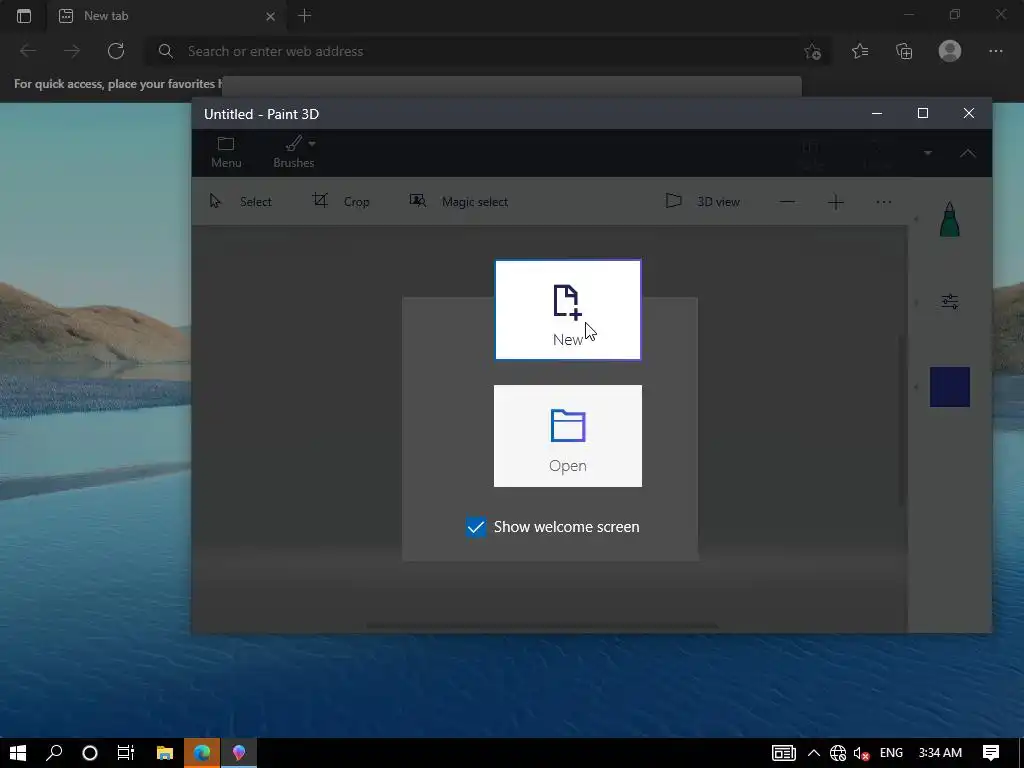Screen dimensions: 1024x768
Task: Open Edge Collections
Action: coord(904,51)
